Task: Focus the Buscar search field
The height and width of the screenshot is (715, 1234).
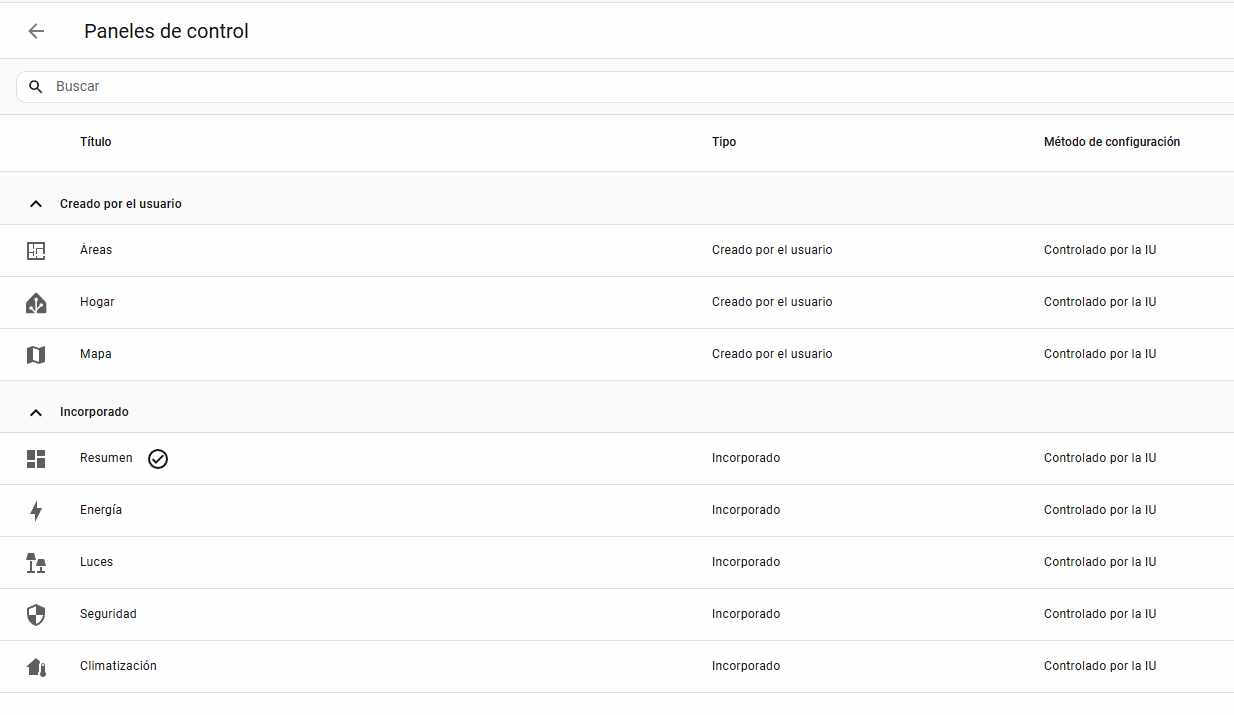Action: tap(600, 87)
